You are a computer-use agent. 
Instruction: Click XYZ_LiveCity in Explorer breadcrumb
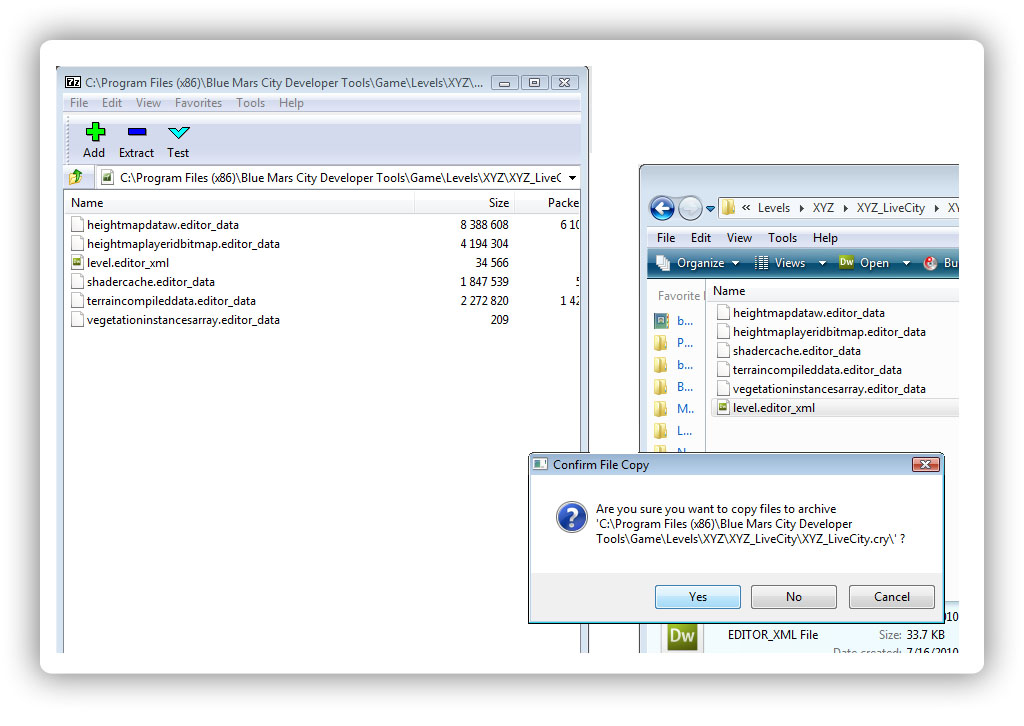point(891,208)
